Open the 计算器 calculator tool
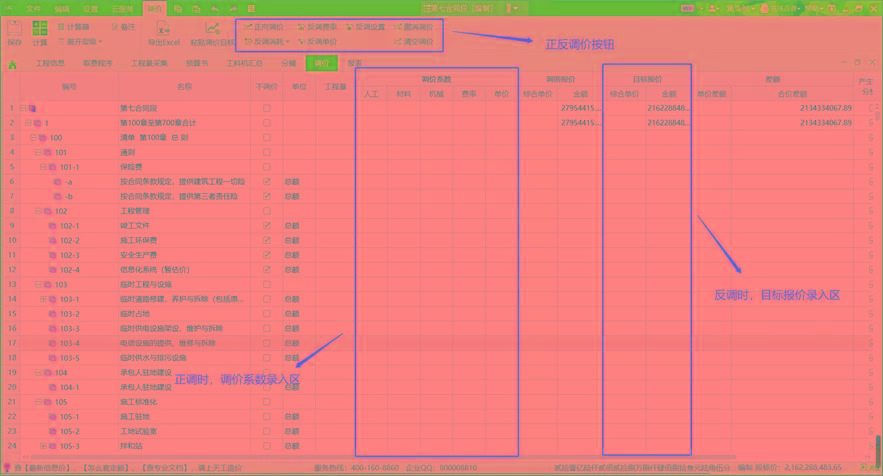 (73, 26)
